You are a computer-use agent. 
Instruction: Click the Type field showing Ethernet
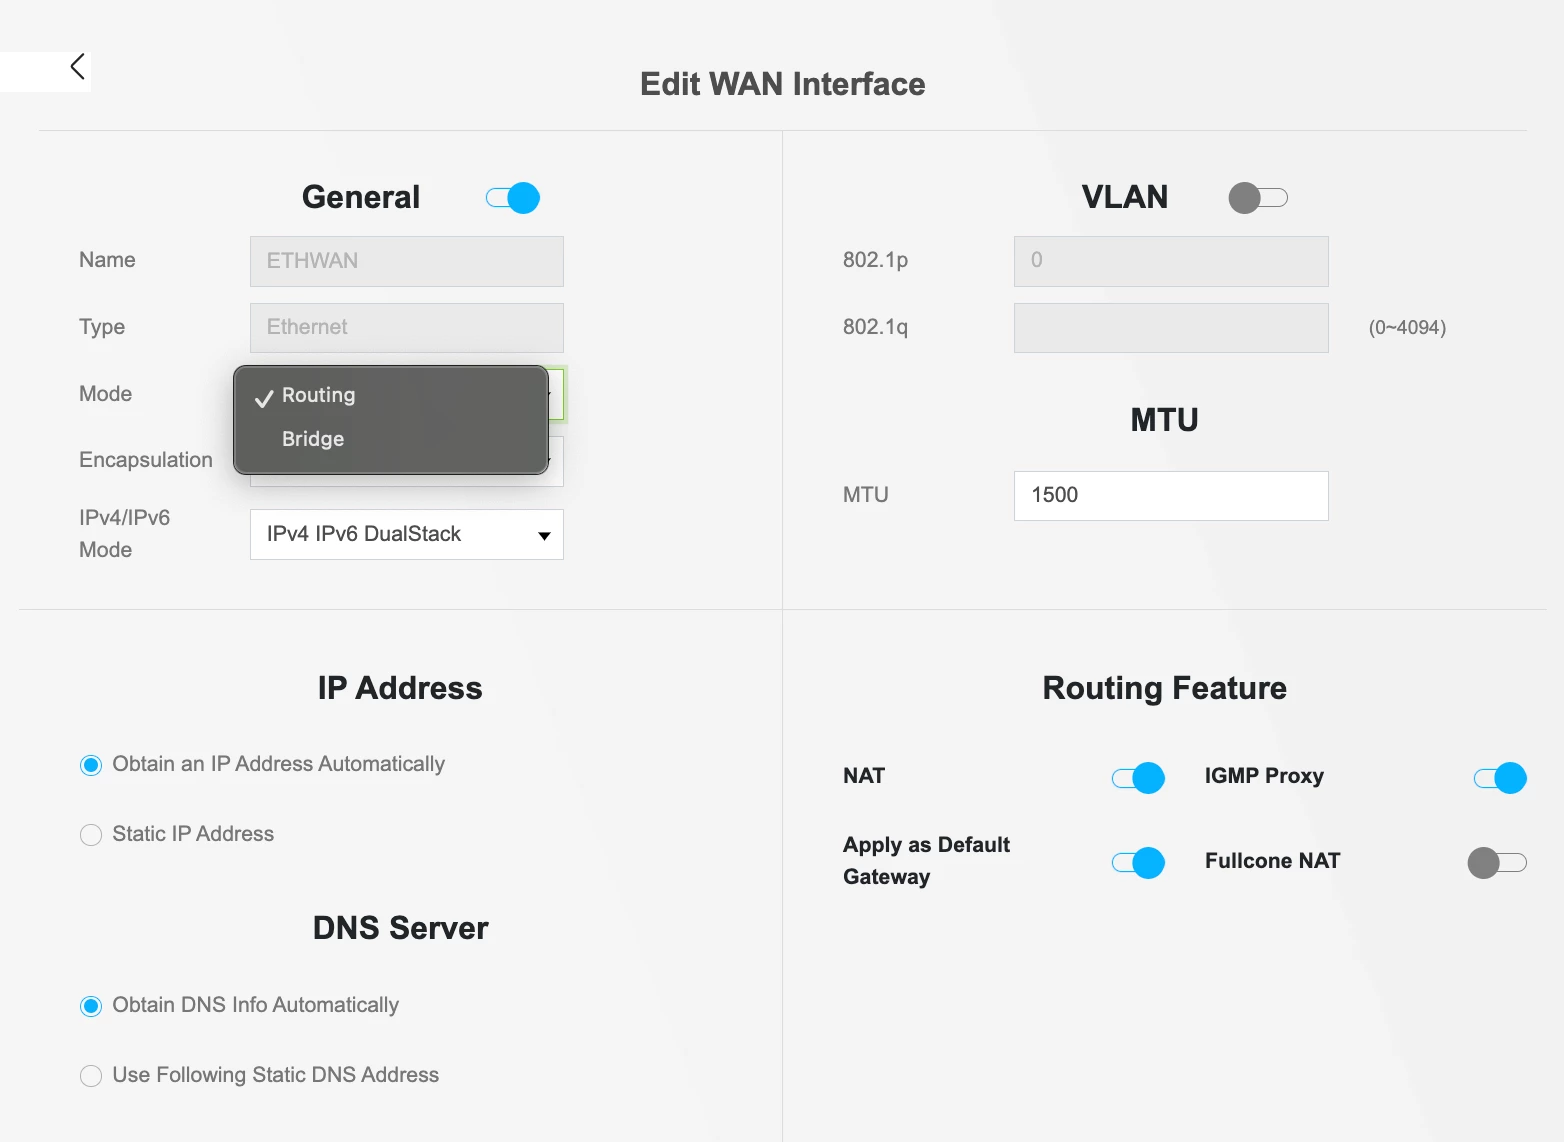[x=406, y=328]
